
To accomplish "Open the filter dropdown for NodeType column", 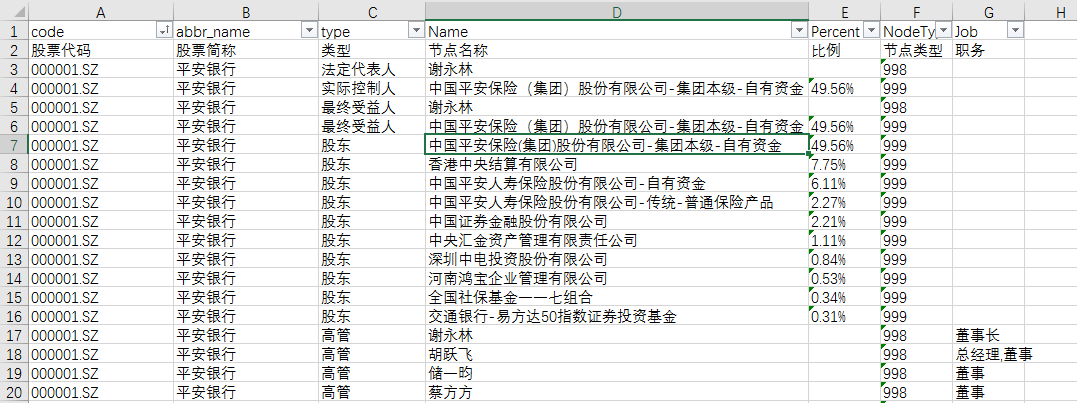I will (943, 31).
